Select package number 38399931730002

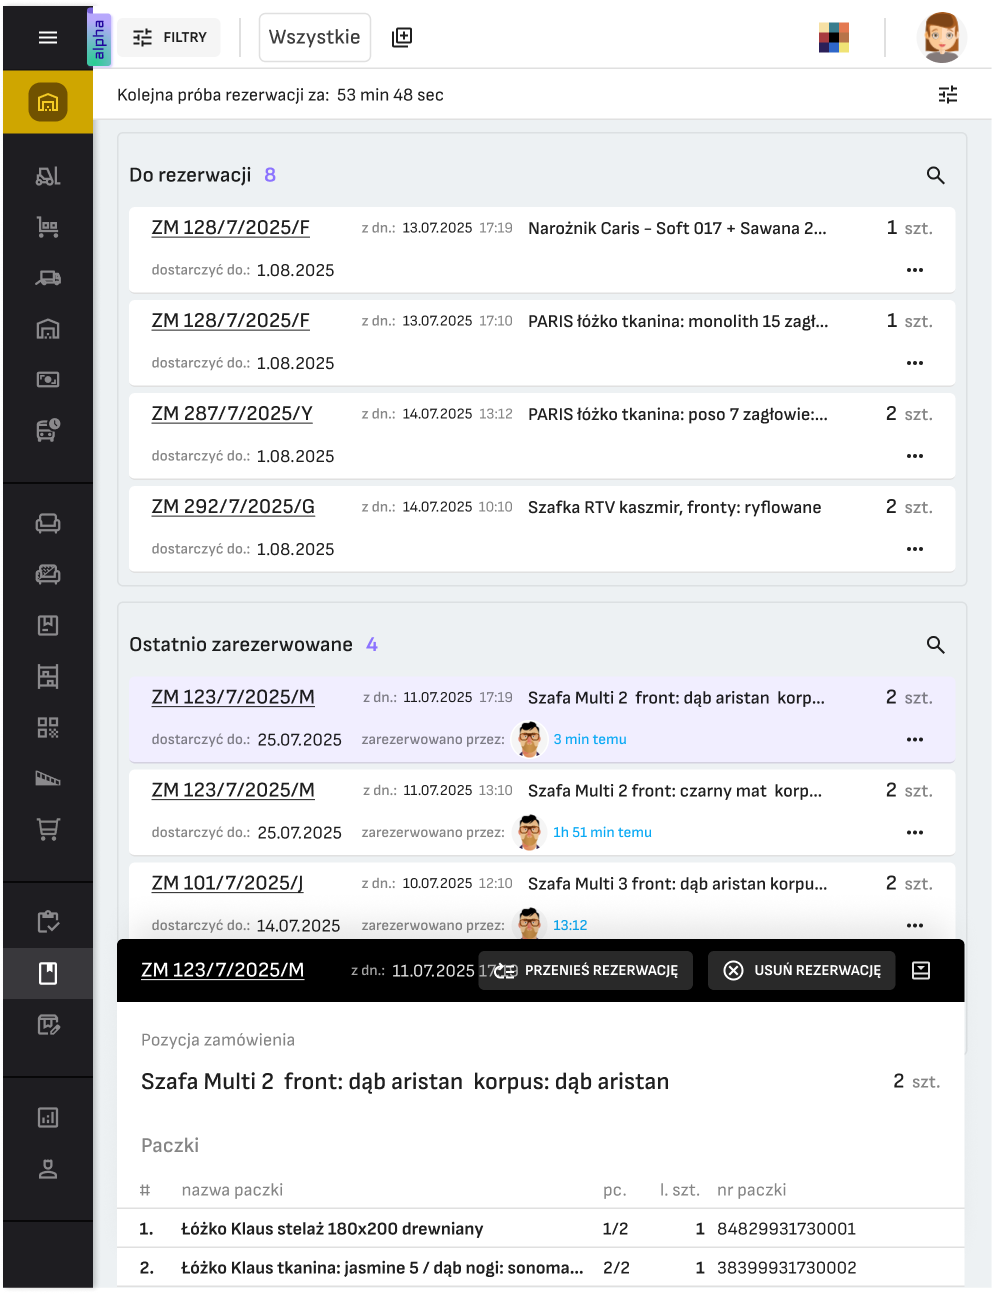click(x=787, y=1268)
